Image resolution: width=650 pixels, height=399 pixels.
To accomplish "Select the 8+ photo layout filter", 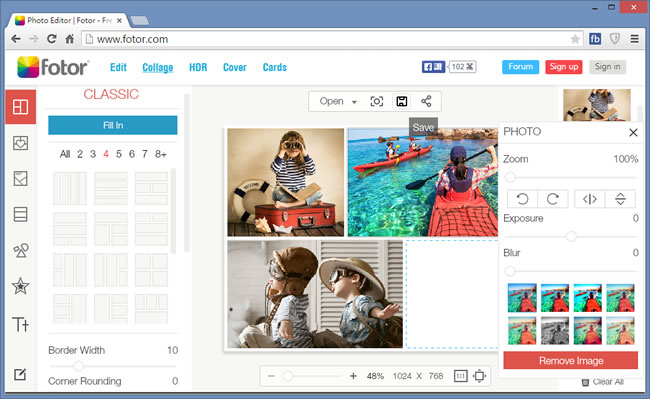I will 161,154.
